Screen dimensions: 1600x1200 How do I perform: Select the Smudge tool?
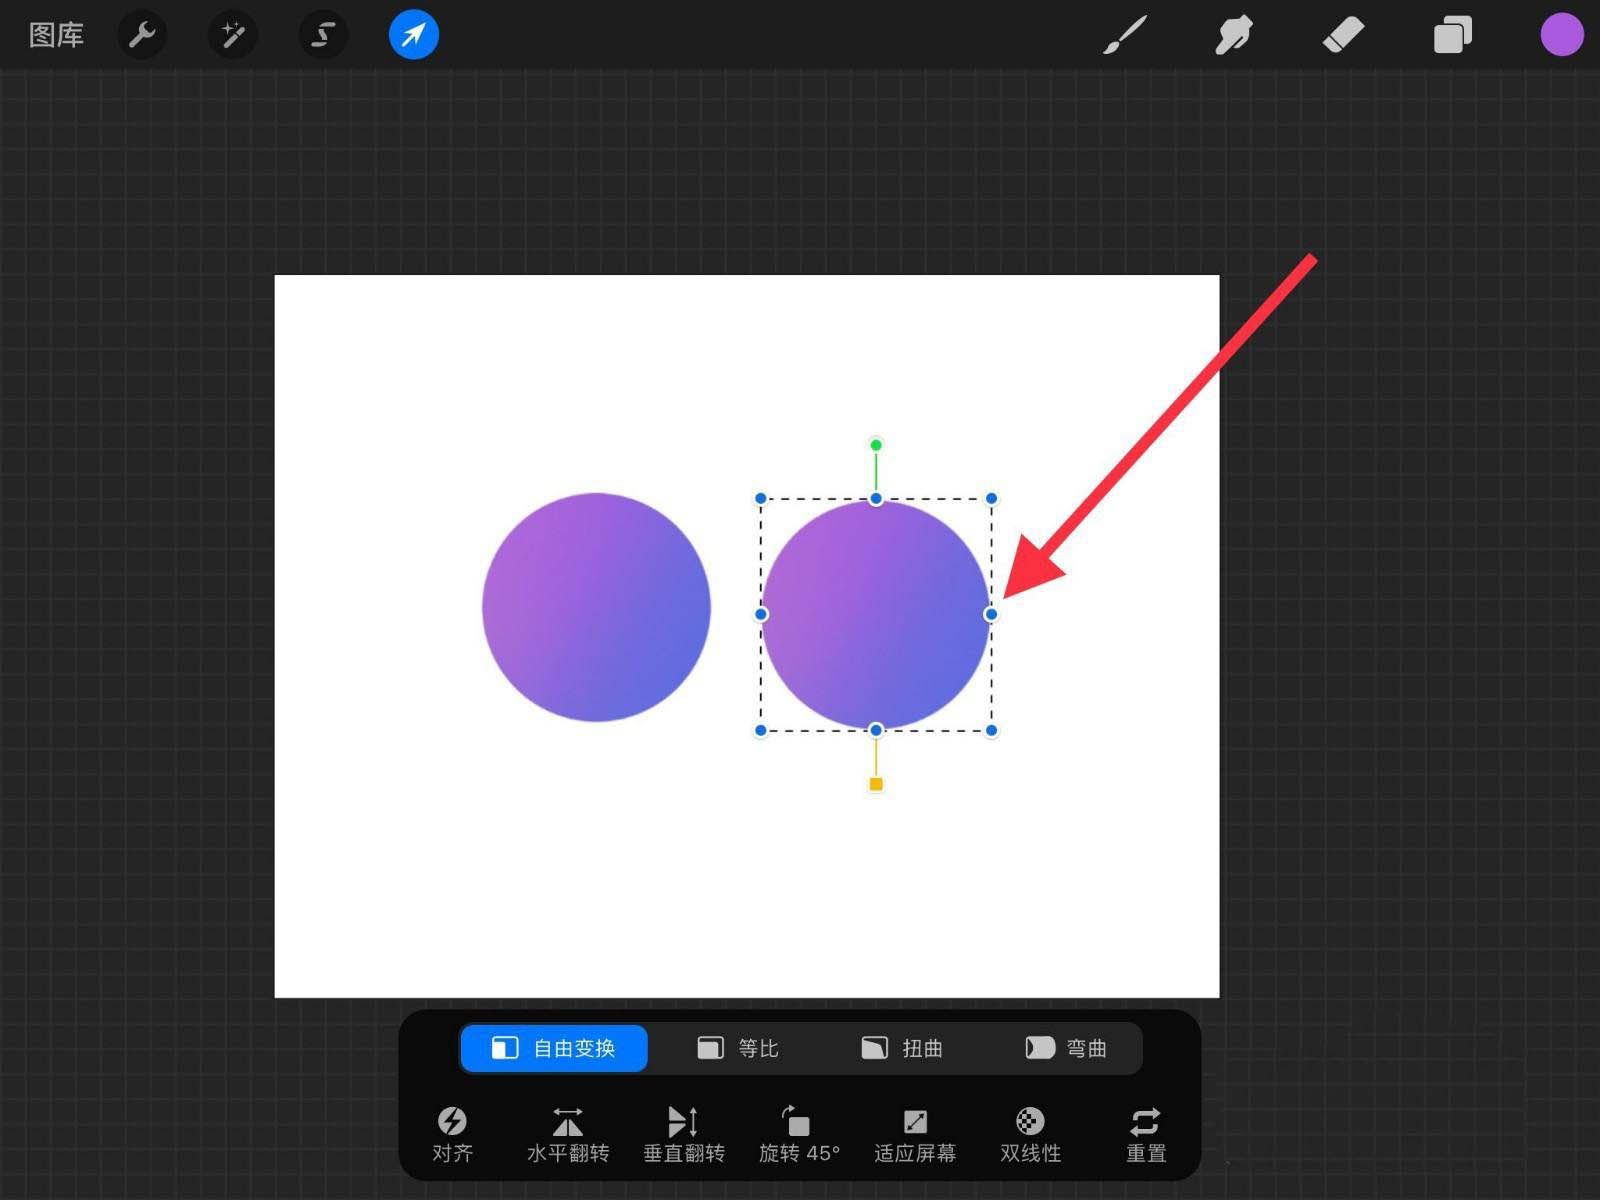coord(1233,34)
